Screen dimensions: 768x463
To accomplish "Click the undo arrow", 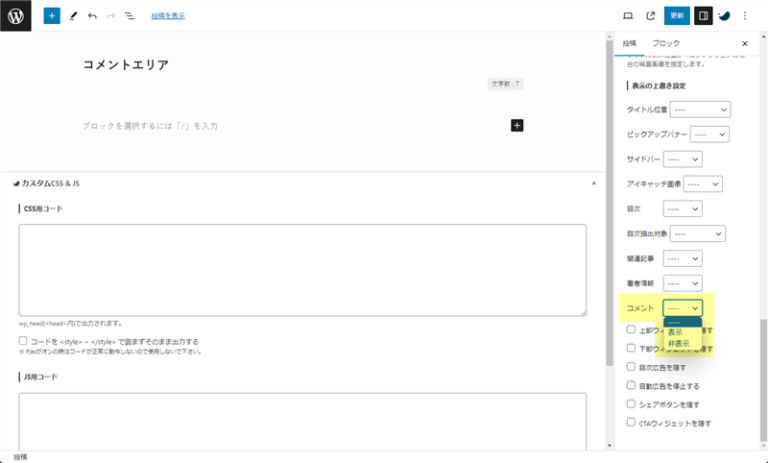I will pos(92,16).
